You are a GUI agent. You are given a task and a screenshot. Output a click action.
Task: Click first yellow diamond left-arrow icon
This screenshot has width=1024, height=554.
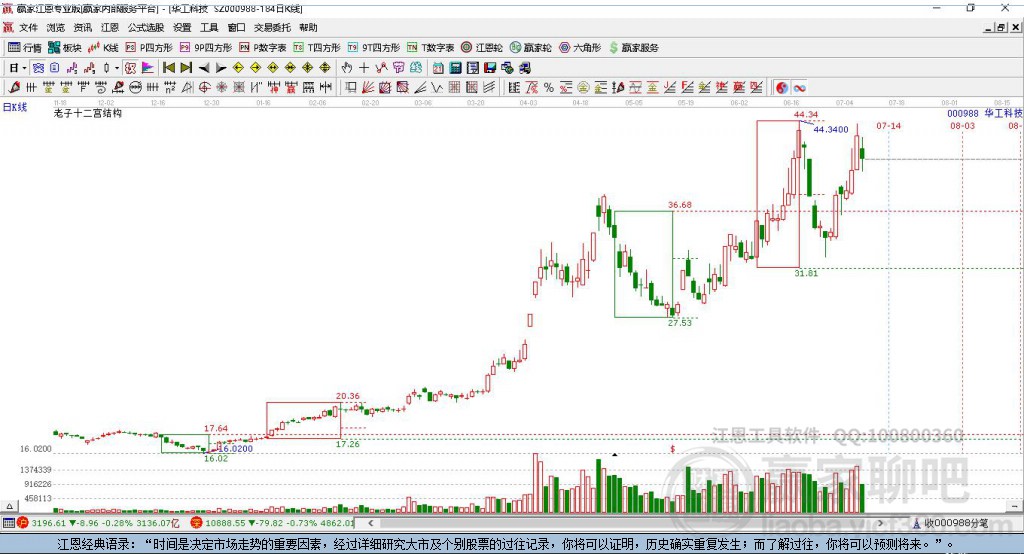click(x=238, y=68)
